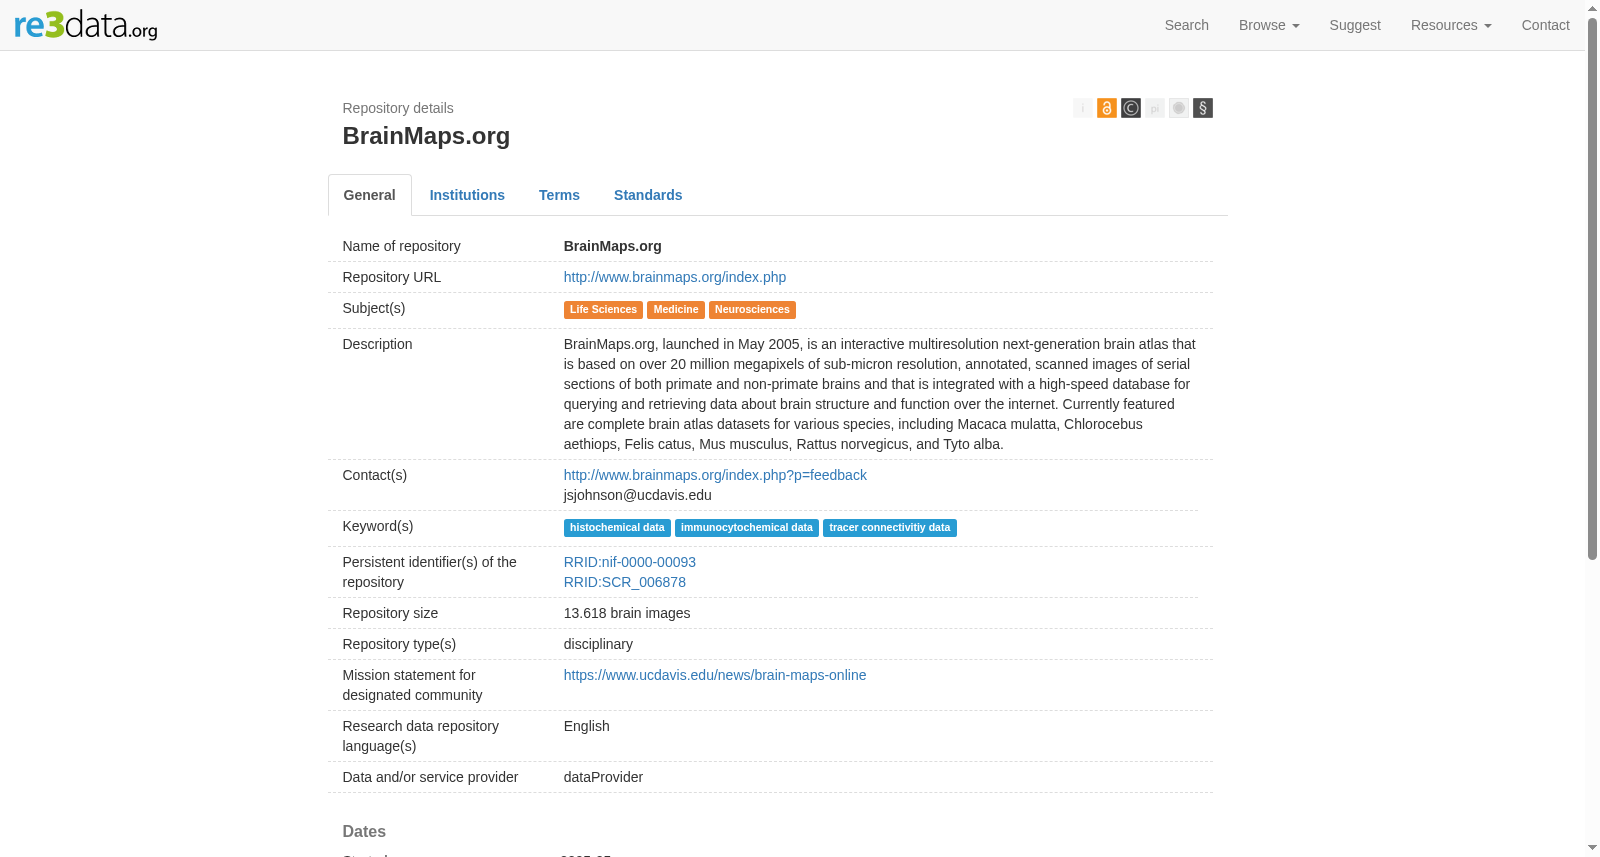
Task: Click the Neurosciences subject tag
Action: (752, 310)
